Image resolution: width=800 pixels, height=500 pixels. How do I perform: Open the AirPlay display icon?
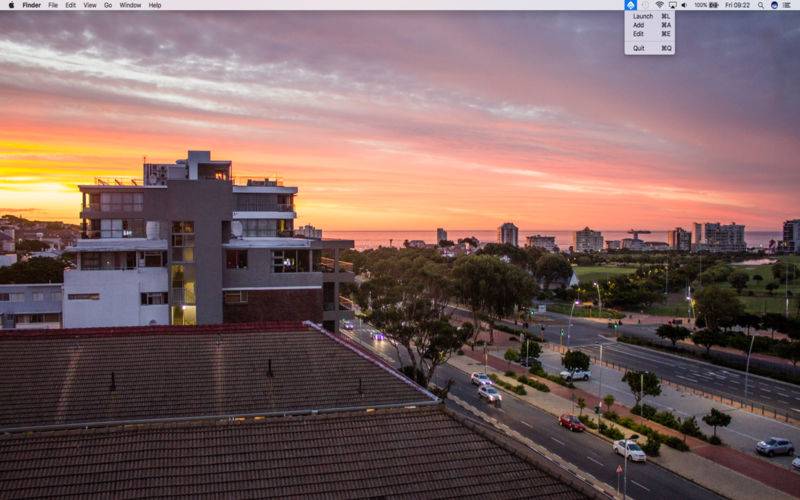[x=672, y=5]
